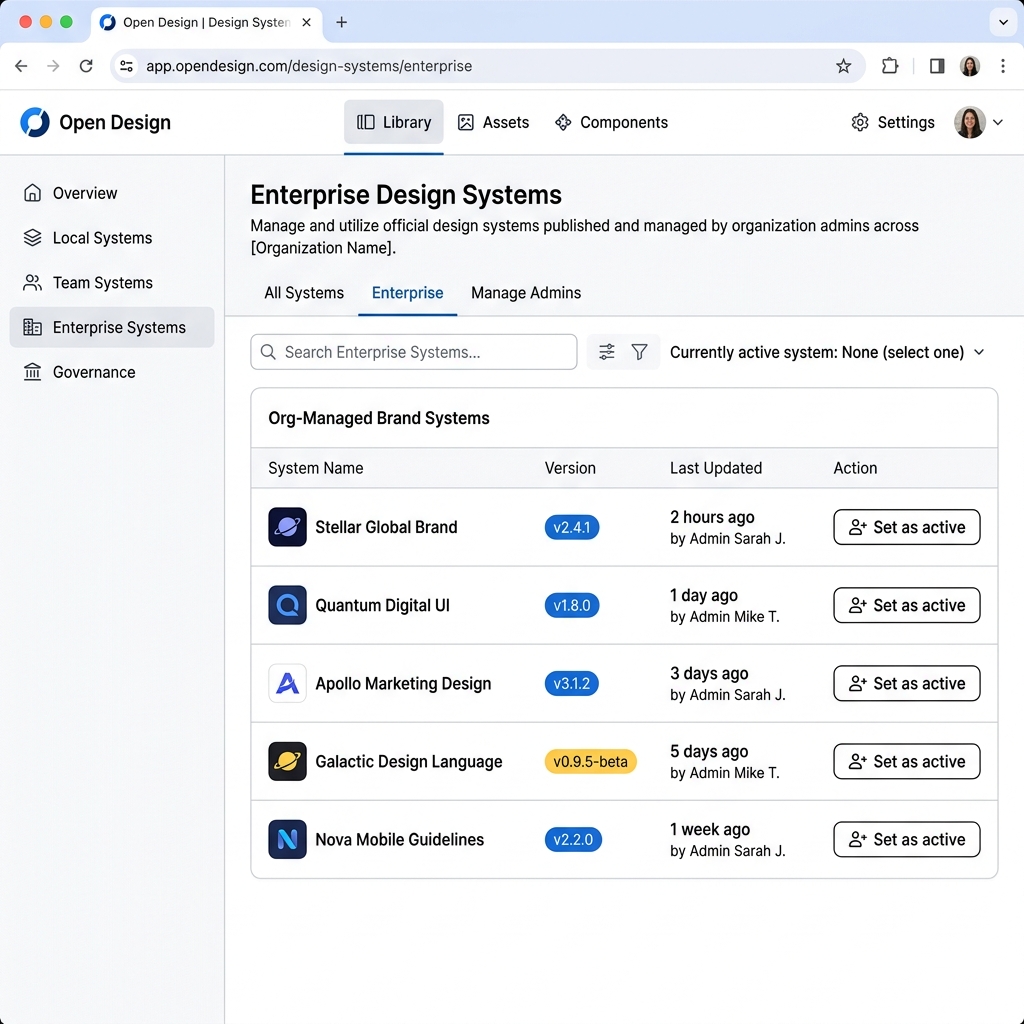Open the Chrome three-dot menu
The width and height of the screenshot is (1024, 1024).
point(1002,66)
